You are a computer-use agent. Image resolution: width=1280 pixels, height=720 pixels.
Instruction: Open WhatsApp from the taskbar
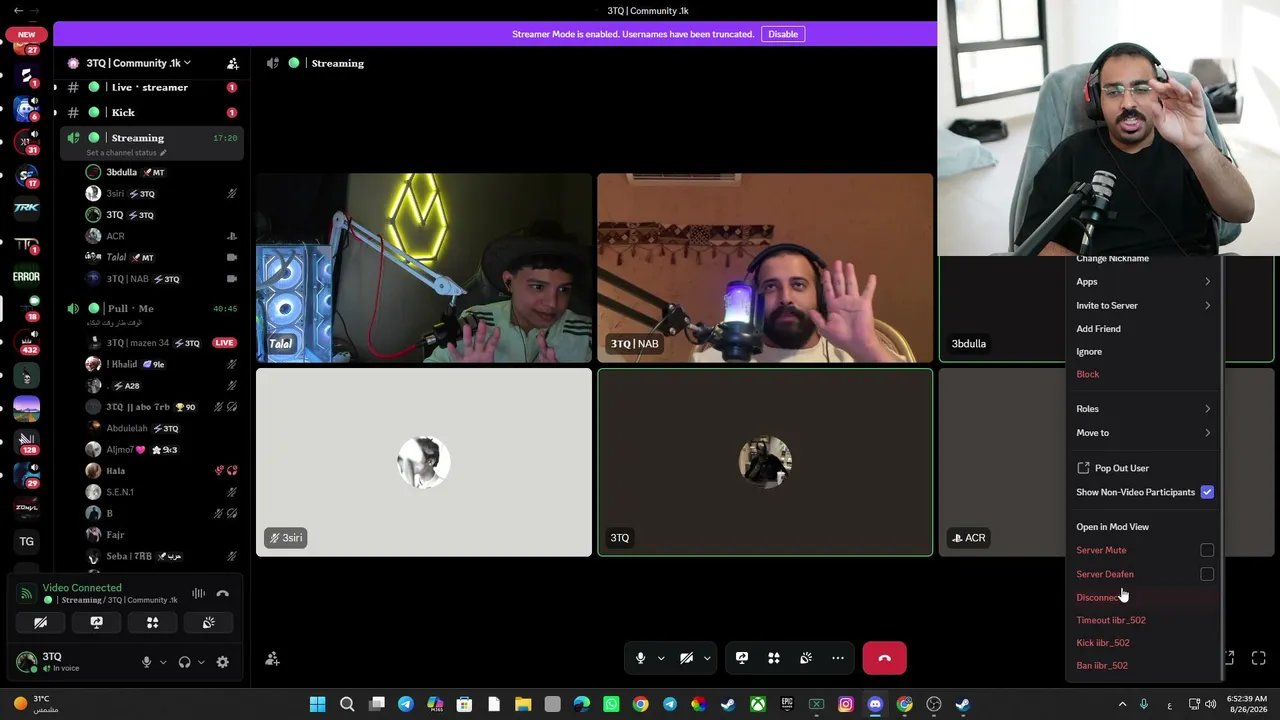tap(611, 704)
